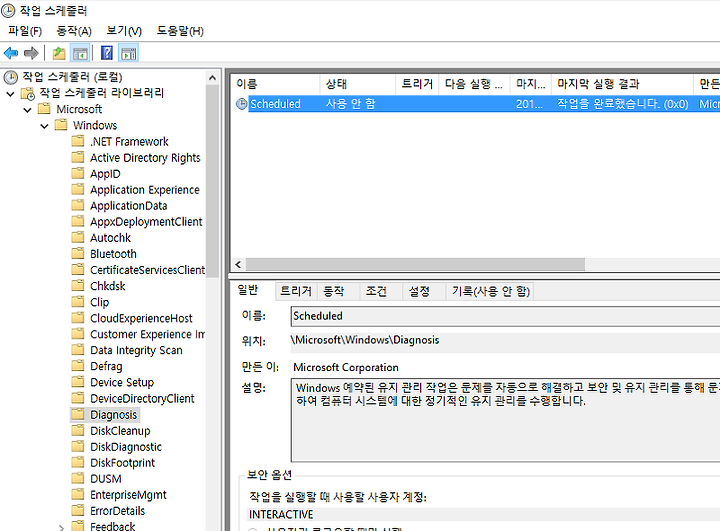Select Application Experience folder
Image resolution: width=720 pixels, height=531 pixels.
[x=145, y=190]
